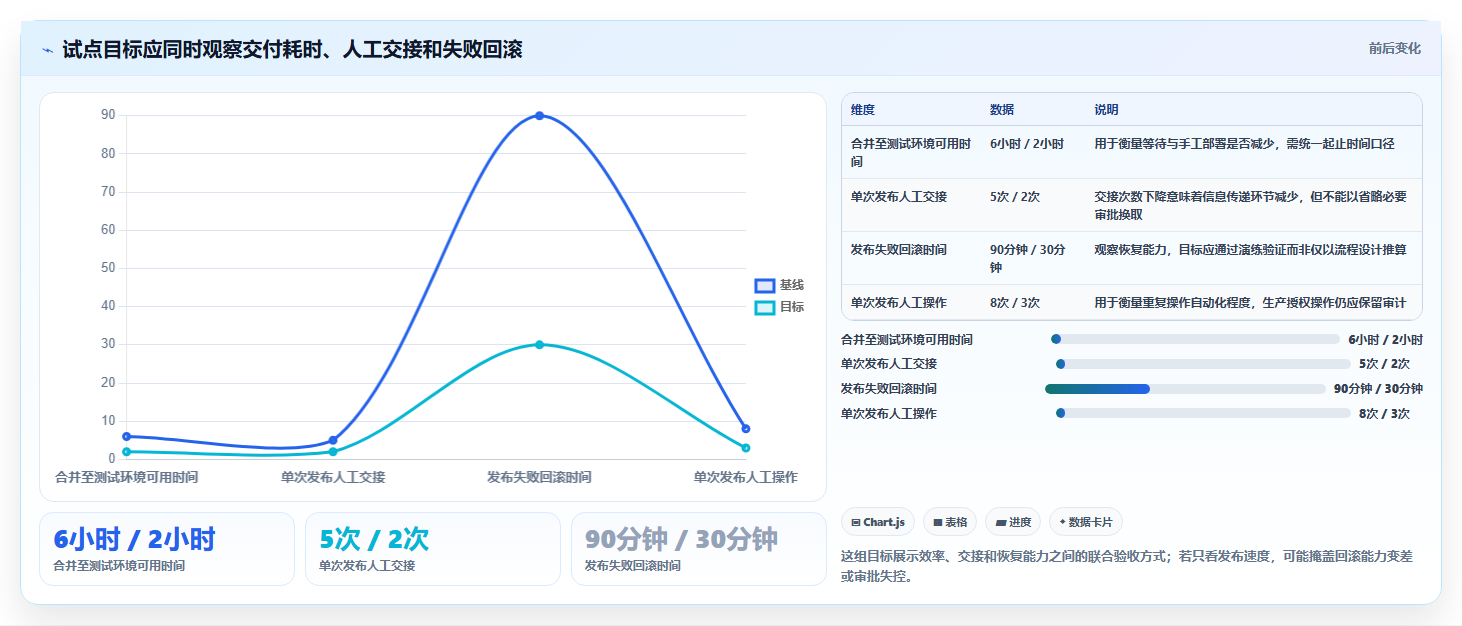Click the summary paragraph 这组目标展示效率
The height and width of the screenshot is (626, 1462).
pos(1127,566)
